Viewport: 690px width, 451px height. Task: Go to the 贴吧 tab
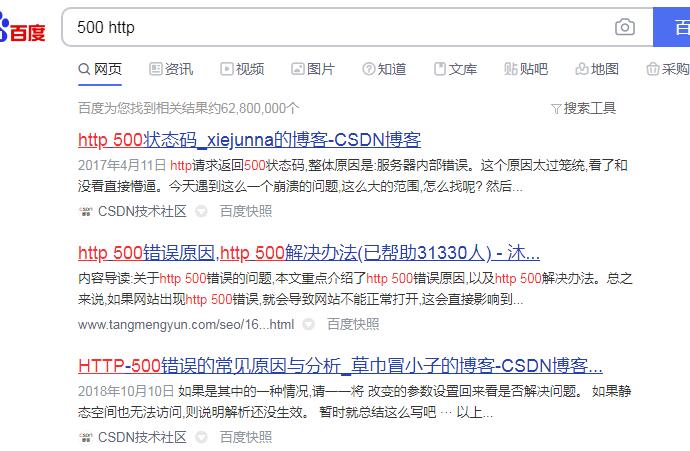(526, 69)
